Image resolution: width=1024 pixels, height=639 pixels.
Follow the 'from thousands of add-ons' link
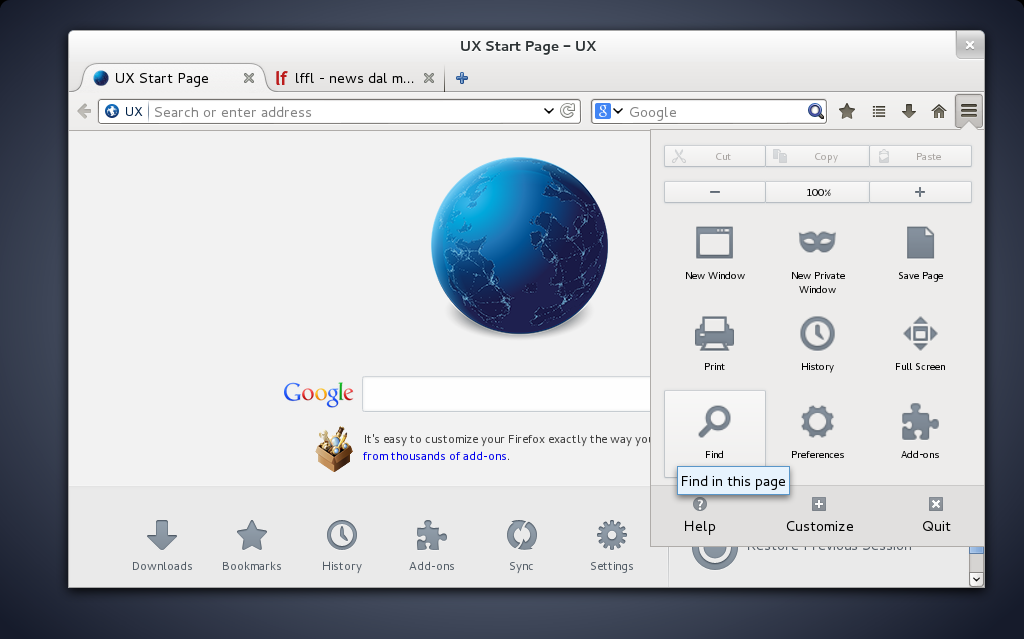tap(435, 456)
